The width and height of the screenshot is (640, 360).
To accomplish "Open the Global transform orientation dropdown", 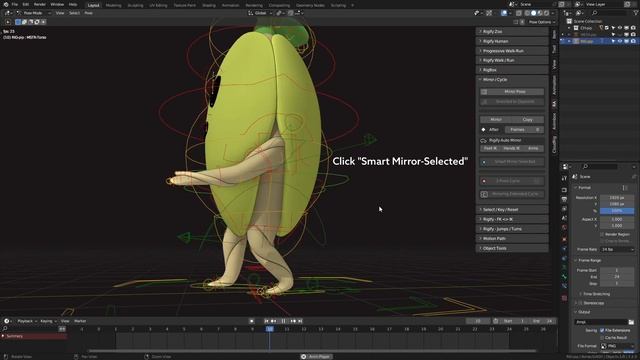I will coord(260,13).
